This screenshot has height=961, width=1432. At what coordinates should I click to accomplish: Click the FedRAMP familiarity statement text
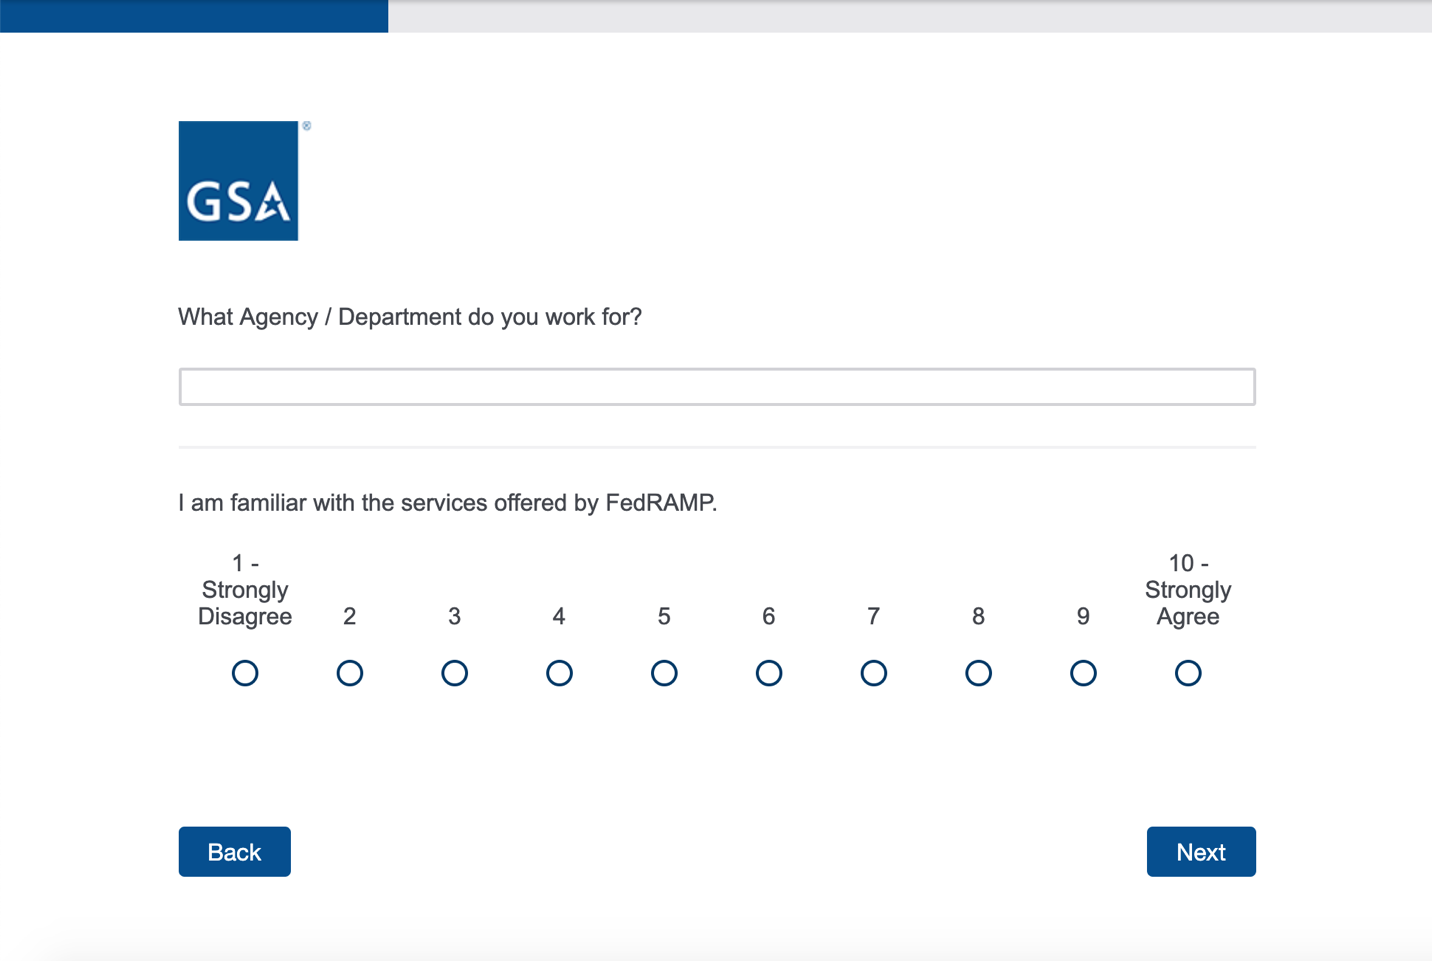pos(447,503)
